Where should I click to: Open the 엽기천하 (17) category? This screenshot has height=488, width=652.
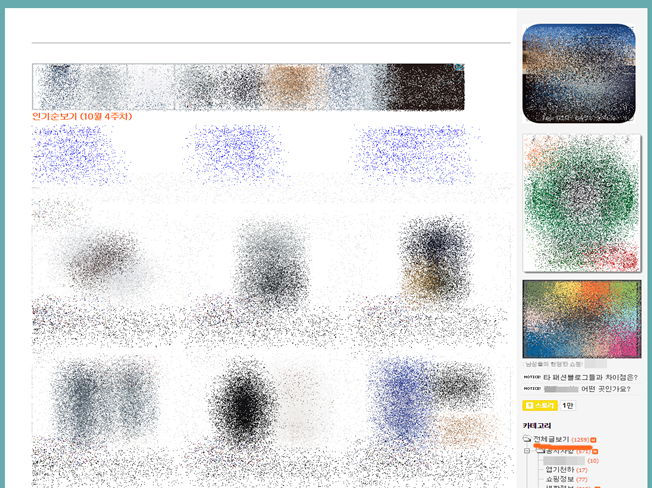coord(566,470)
